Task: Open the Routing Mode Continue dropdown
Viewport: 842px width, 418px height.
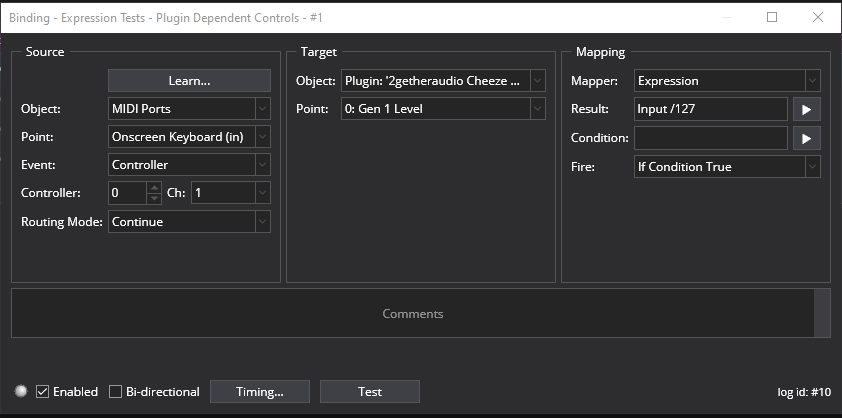Action: click(189, 222)
